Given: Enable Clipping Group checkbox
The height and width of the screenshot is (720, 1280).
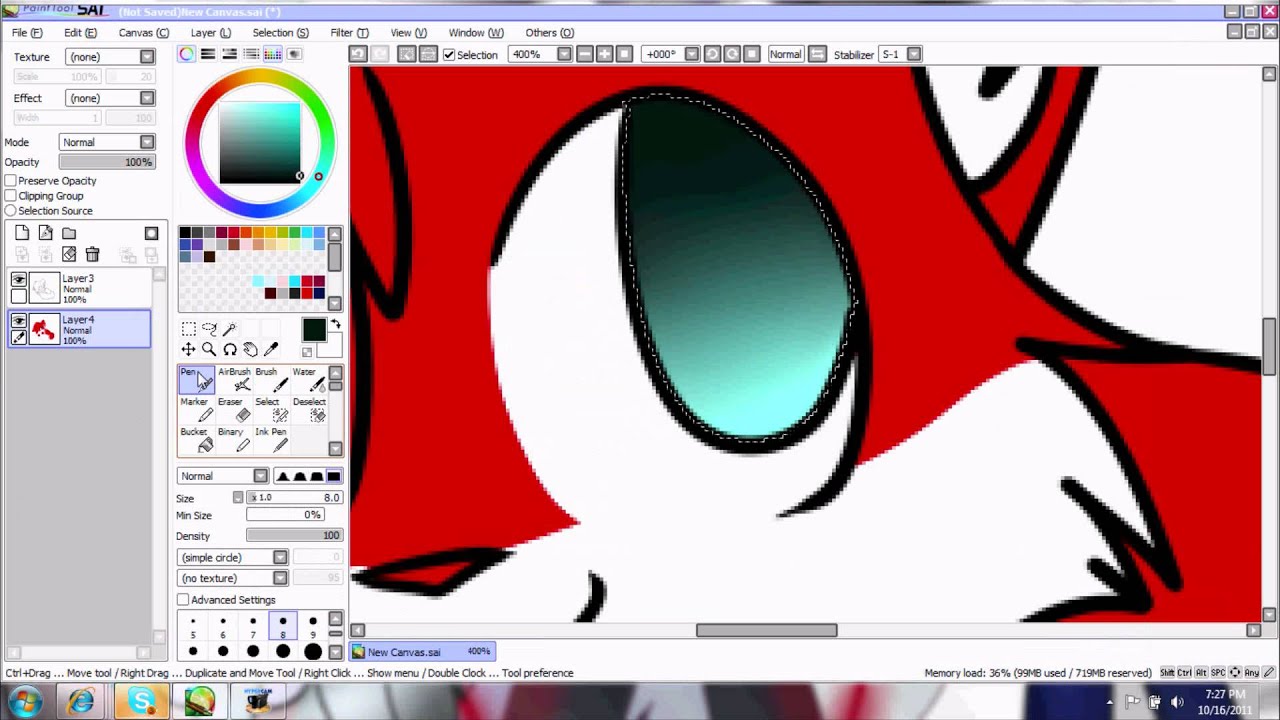Looking at the screenshot, I should 10,196.
